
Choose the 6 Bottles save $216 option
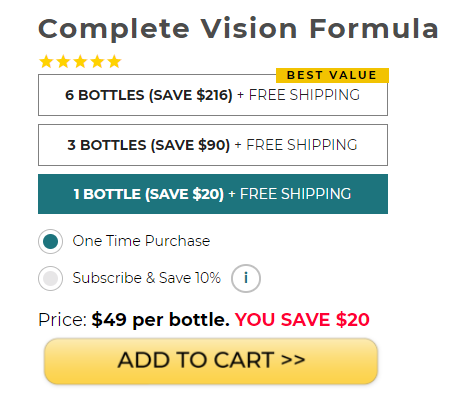coord(213,95)
